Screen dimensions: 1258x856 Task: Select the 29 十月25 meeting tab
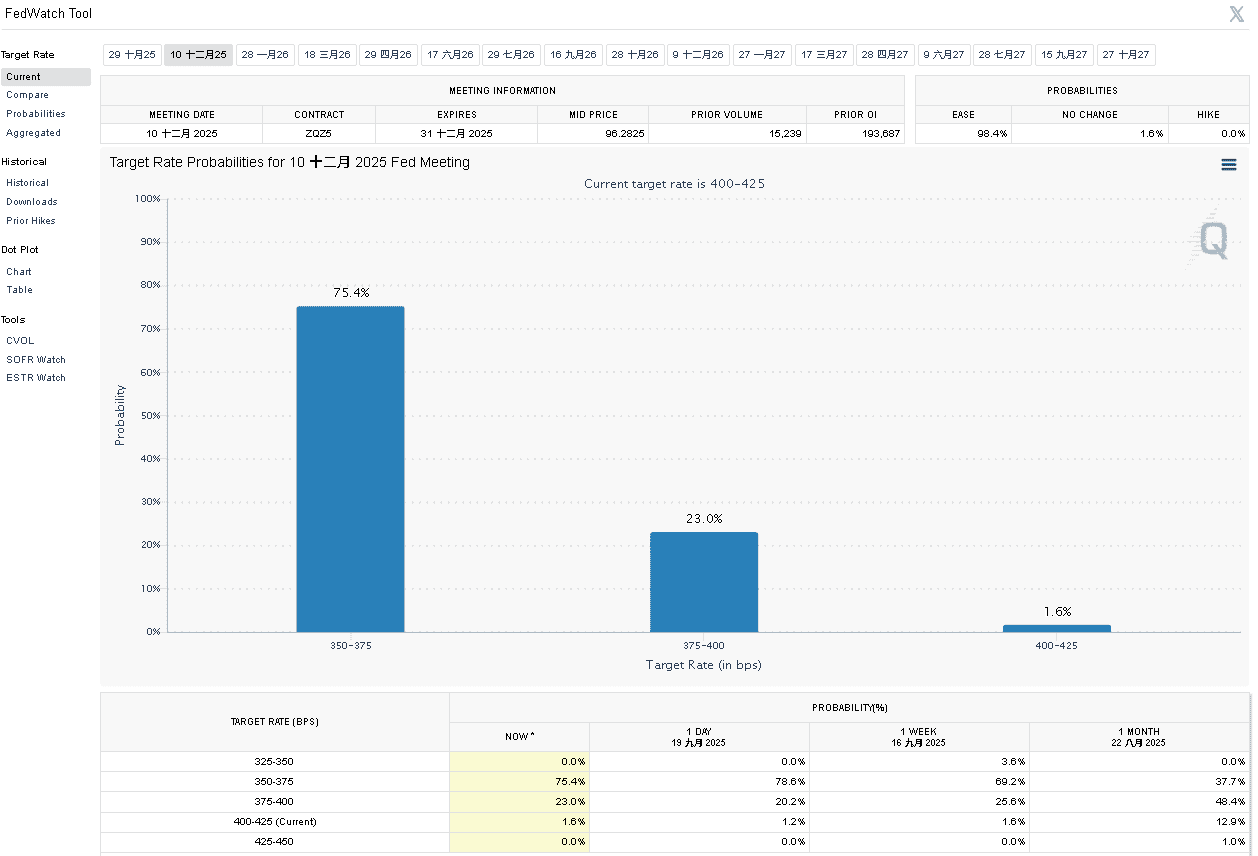[x=132, y=55]
